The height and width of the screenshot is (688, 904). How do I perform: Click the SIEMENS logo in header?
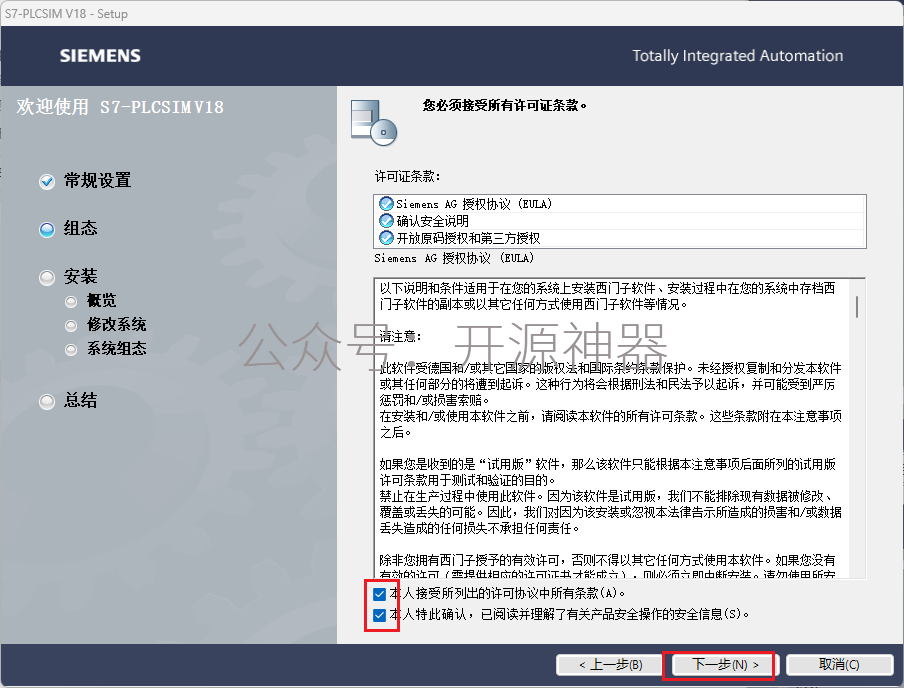(x=100, y=56)
